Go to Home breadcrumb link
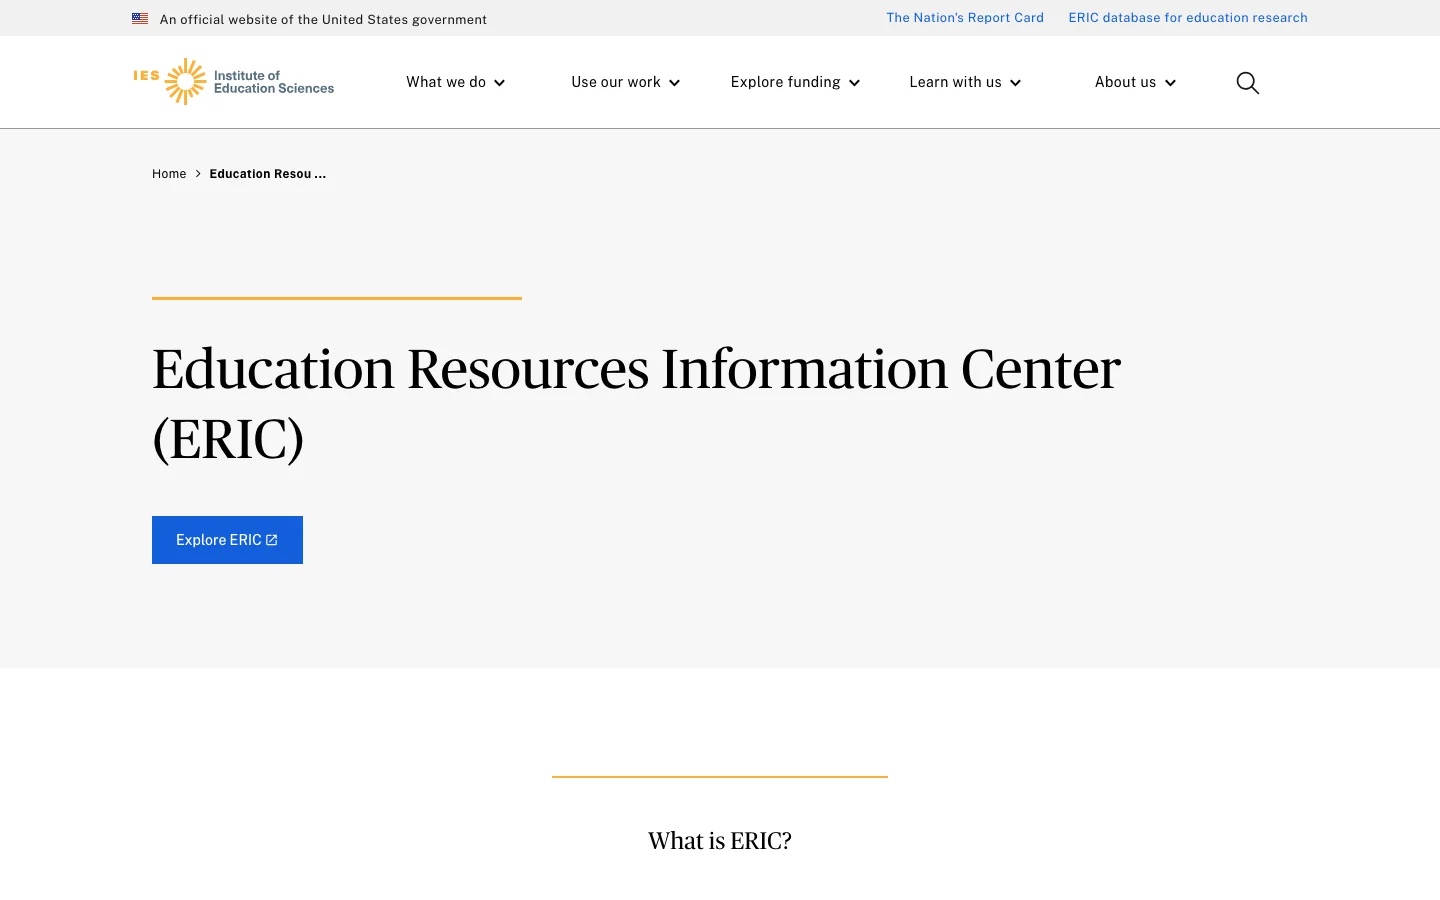Viewport: 1440px width, 900px height. tap(169, 174)
